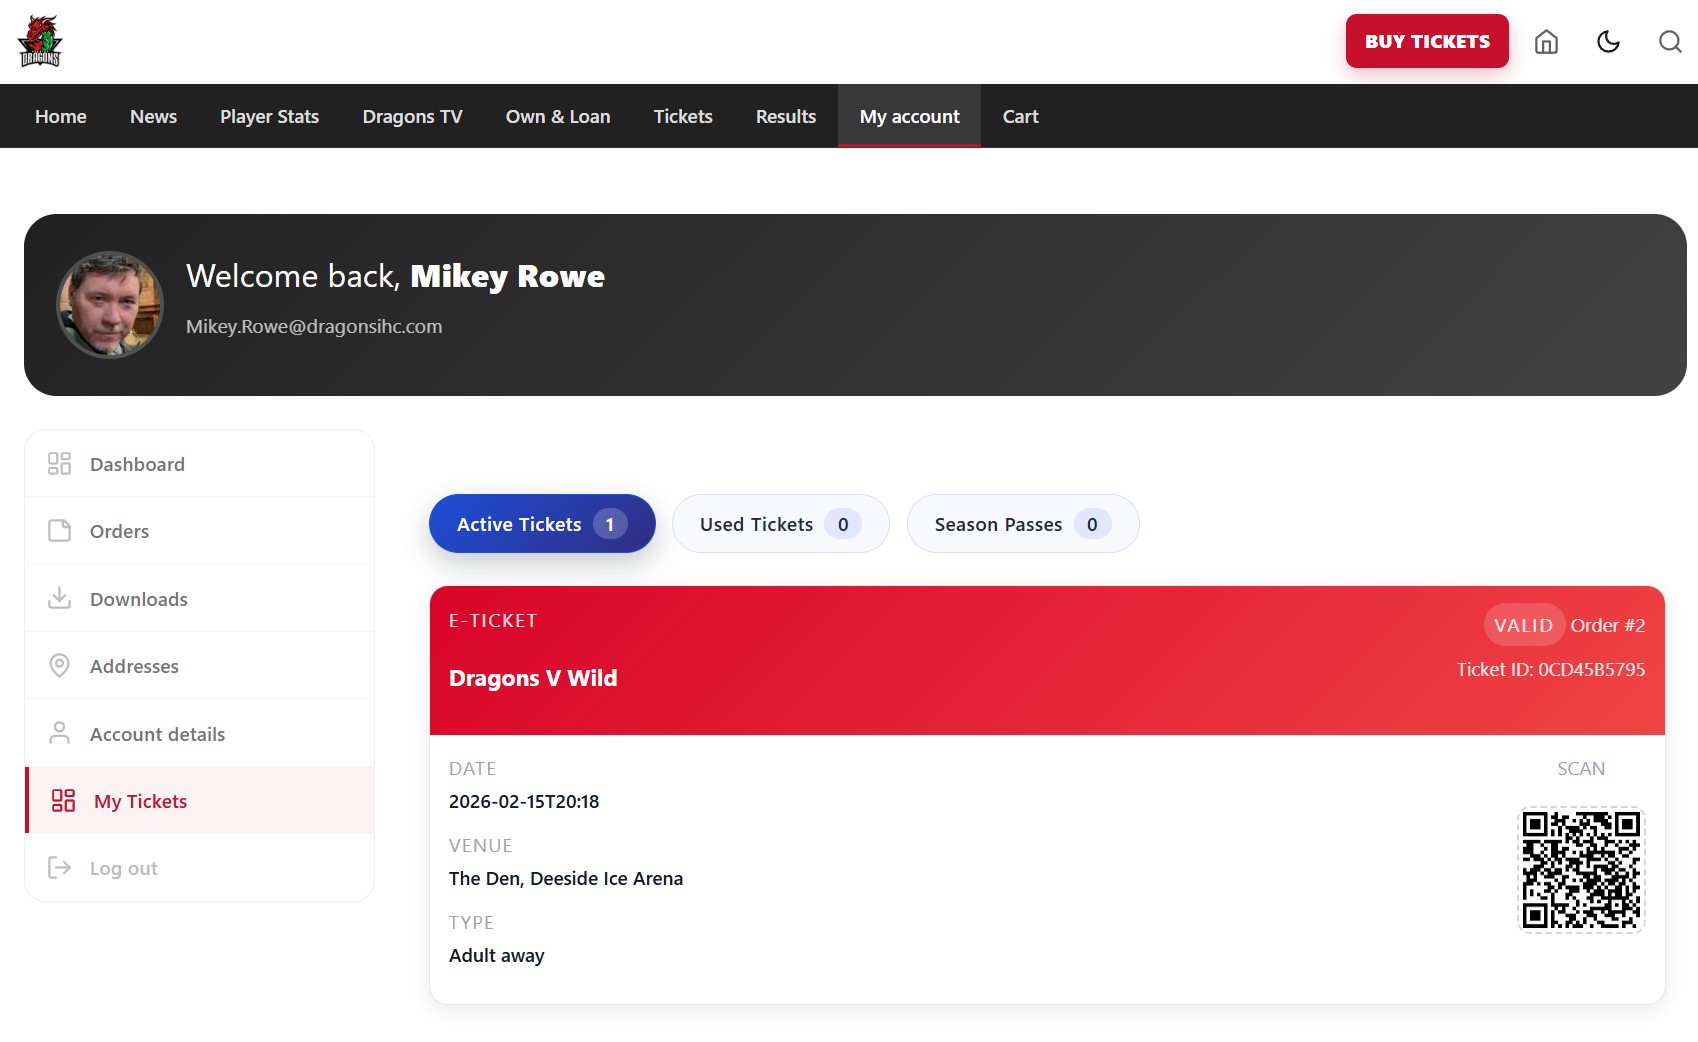The image size is (1698, 1042).
Task: Select the Season Passes tab
Action: [x=1022, y=524]
